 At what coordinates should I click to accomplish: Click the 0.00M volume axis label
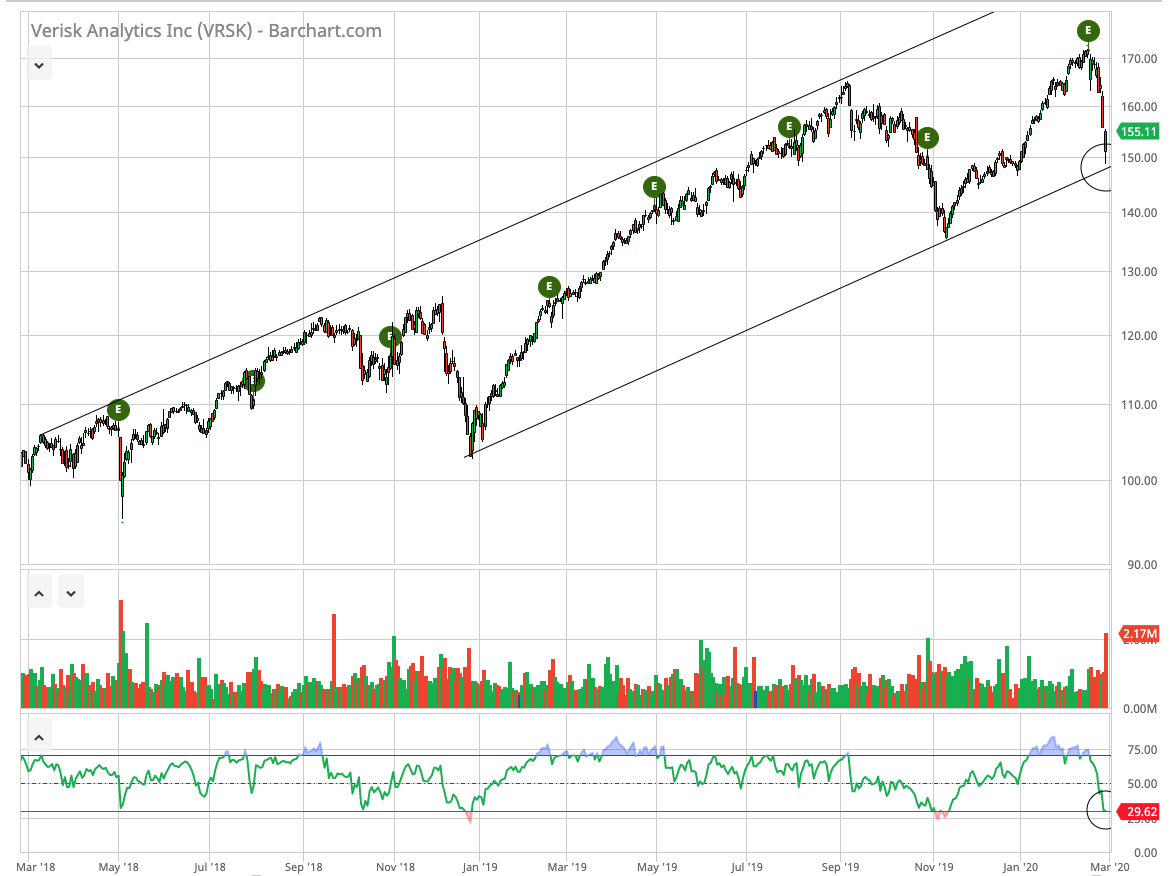coord(1140,708)
